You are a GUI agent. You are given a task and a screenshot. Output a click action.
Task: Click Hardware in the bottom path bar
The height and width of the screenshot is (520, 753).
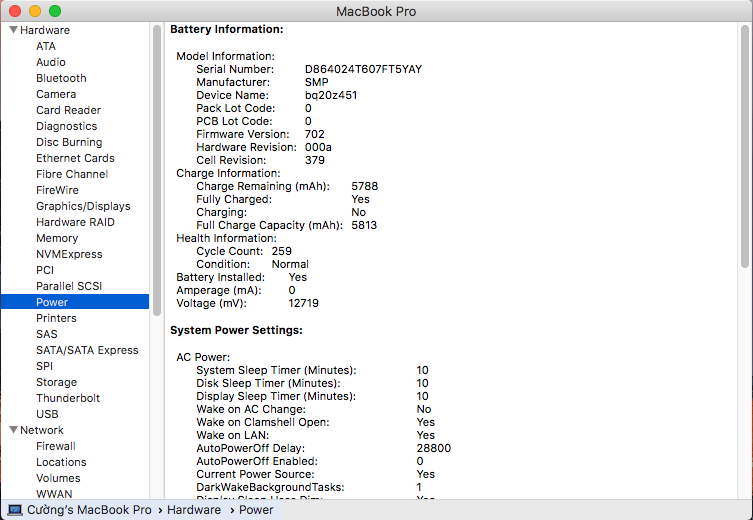click(194, 510)
